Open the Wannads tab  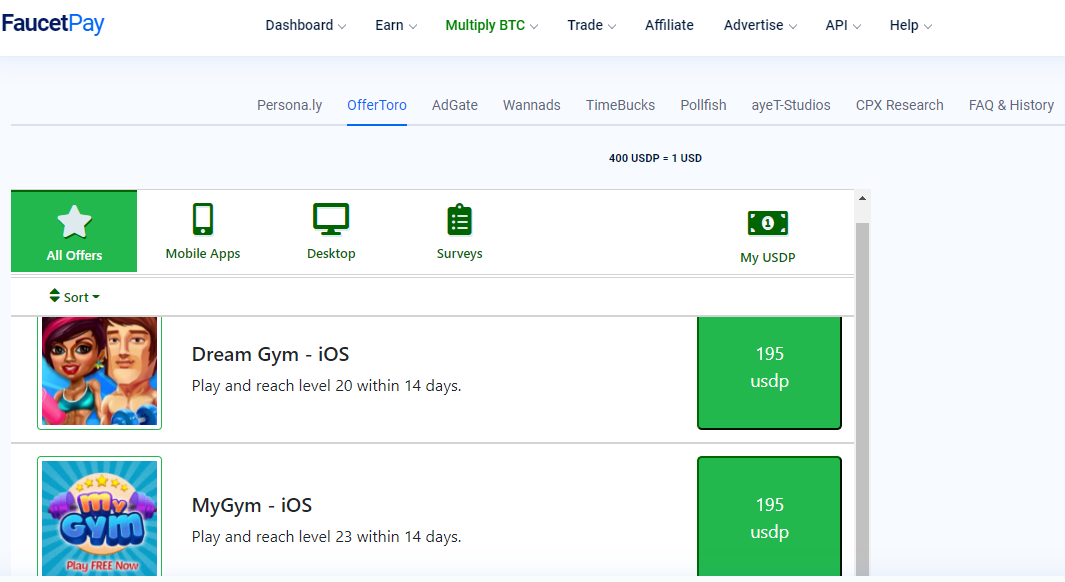tap(532, 105)
